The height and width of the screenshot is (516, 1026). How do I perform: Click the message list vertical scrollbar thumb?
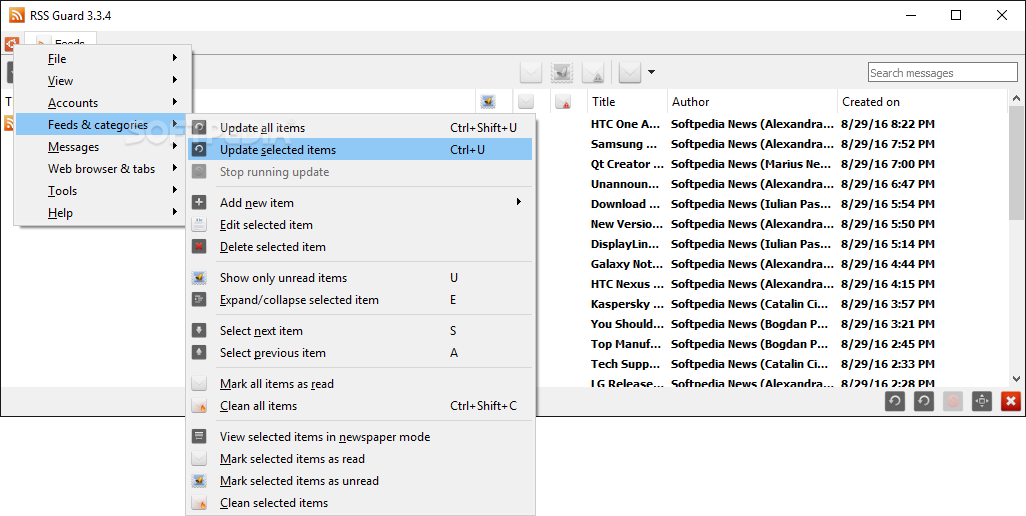[1016, 163]
